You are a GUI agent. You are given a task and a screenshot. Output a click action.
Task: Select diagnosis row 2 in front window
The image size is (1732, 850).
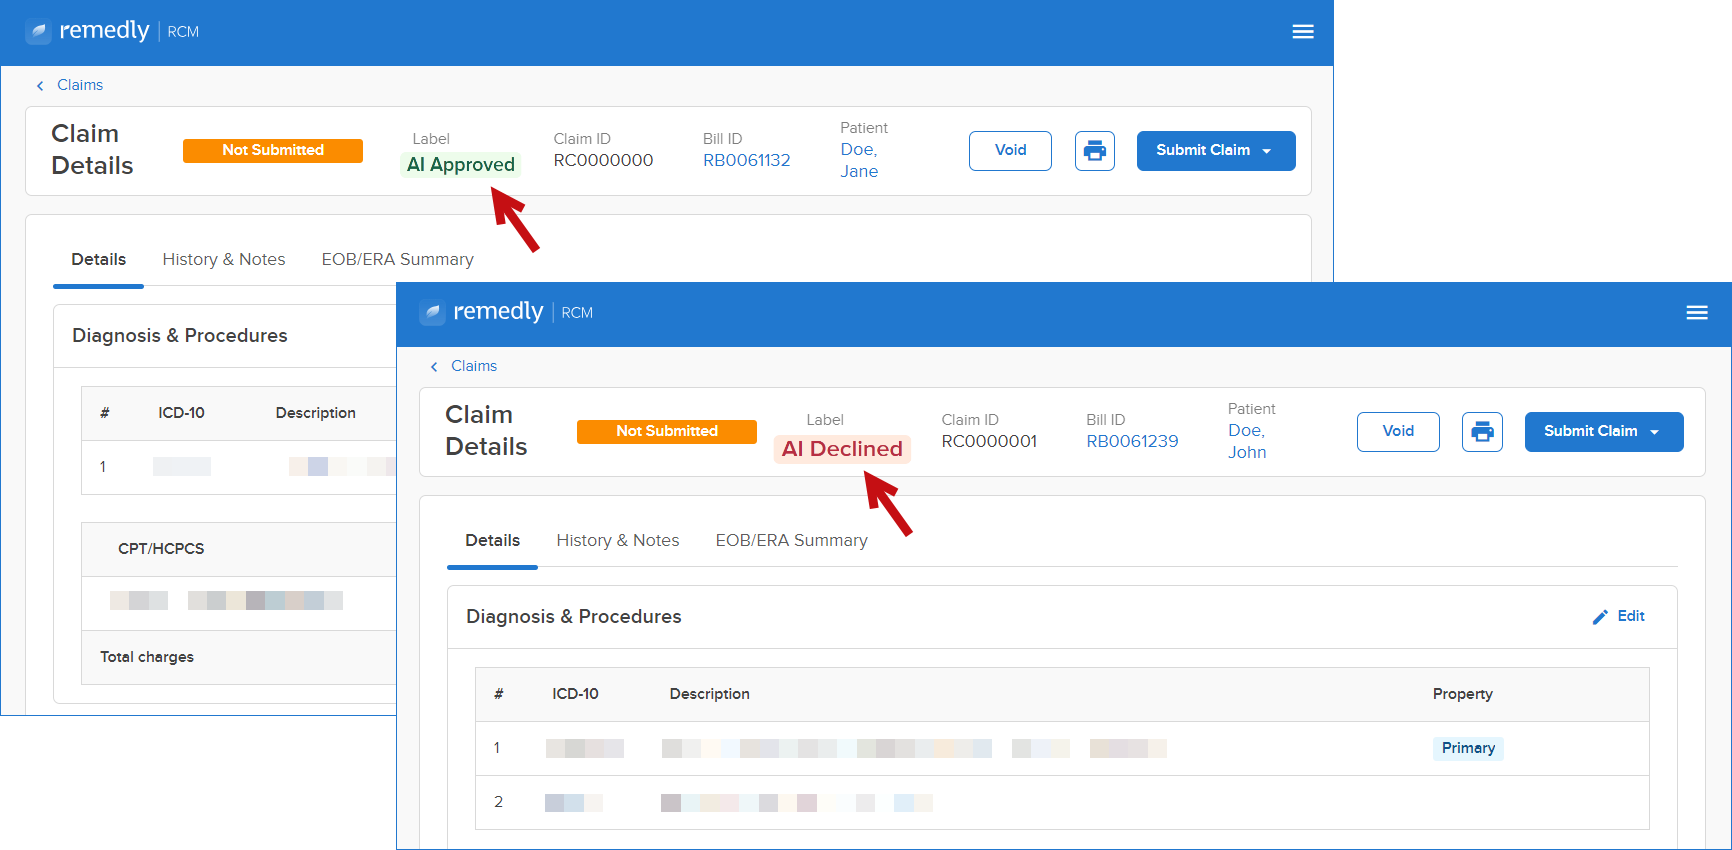1062,803
